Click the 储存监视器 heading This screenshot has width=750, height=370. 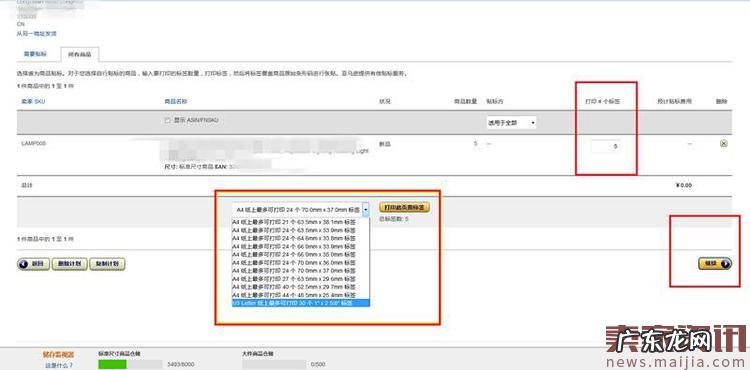58,355
